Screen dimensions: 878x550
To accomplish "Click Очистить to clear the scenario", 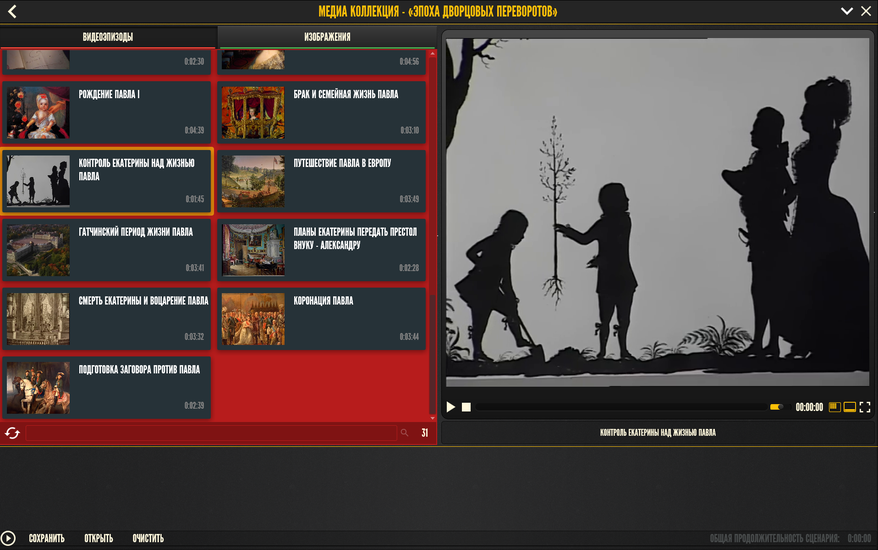I will pyautogui.click(x=148, y=538).
